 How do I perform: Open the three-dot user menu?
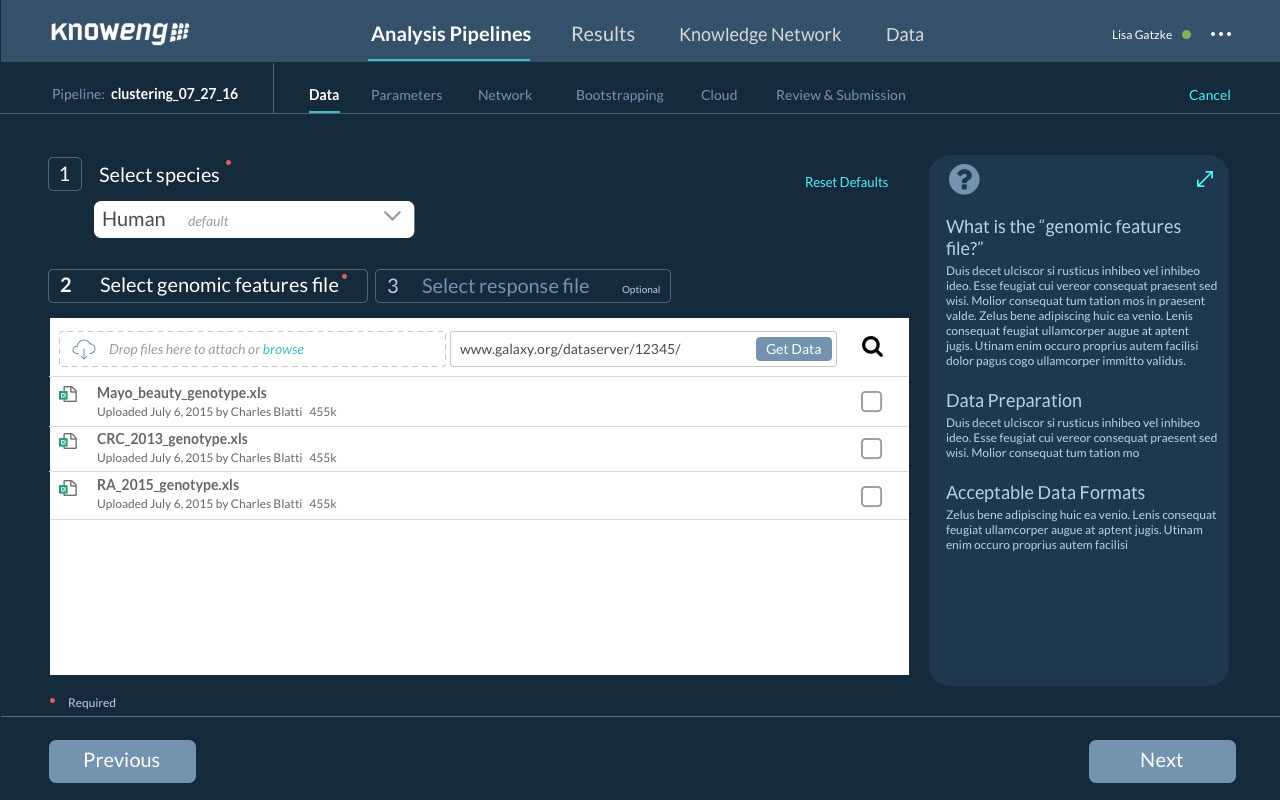click(x=1220, y=34)
